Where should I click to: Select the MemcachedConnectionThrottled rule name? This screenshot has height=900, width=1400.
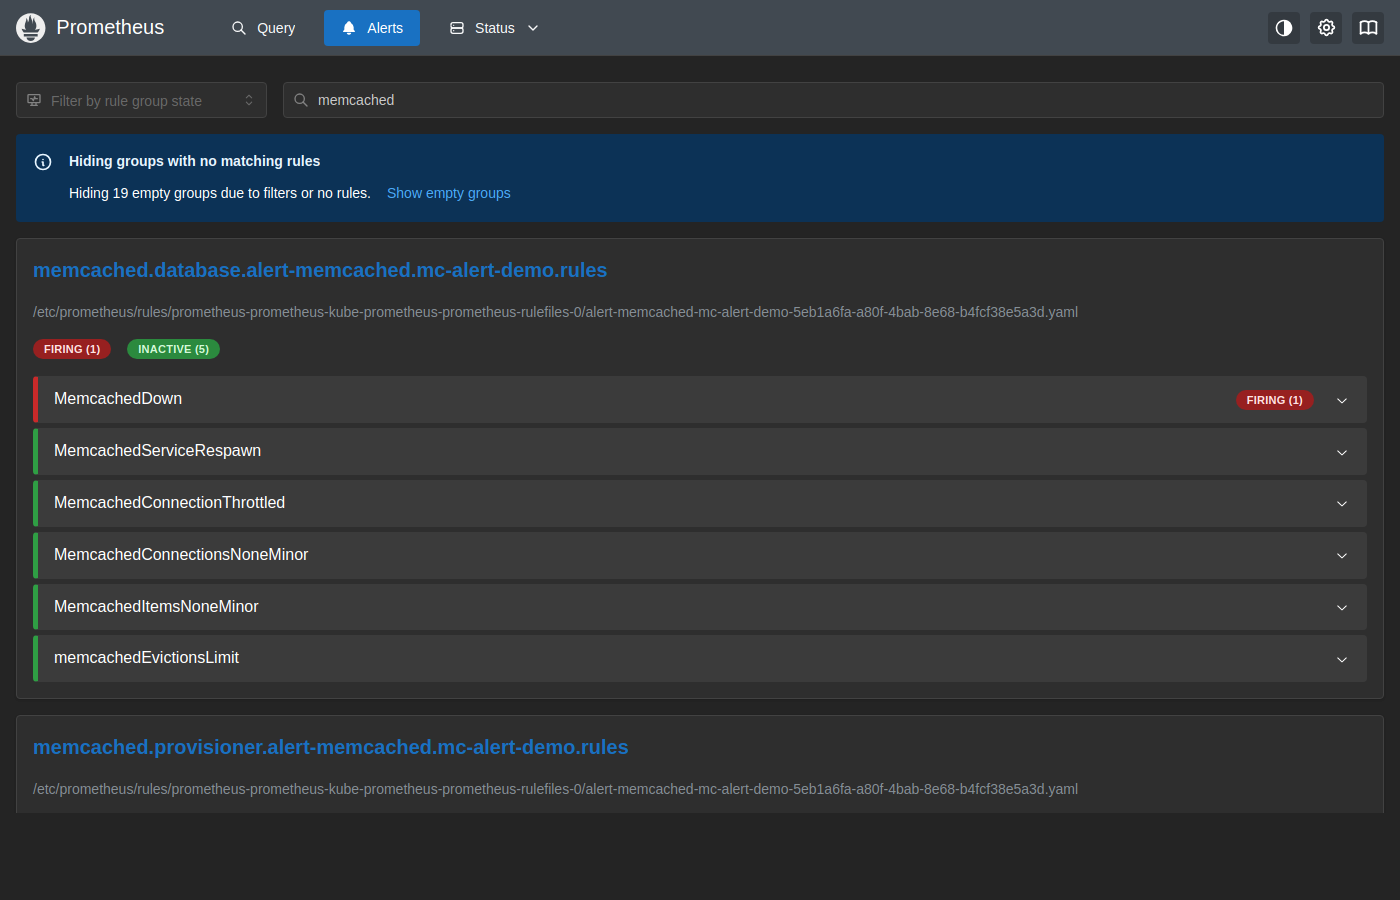(x=169, y=503)
